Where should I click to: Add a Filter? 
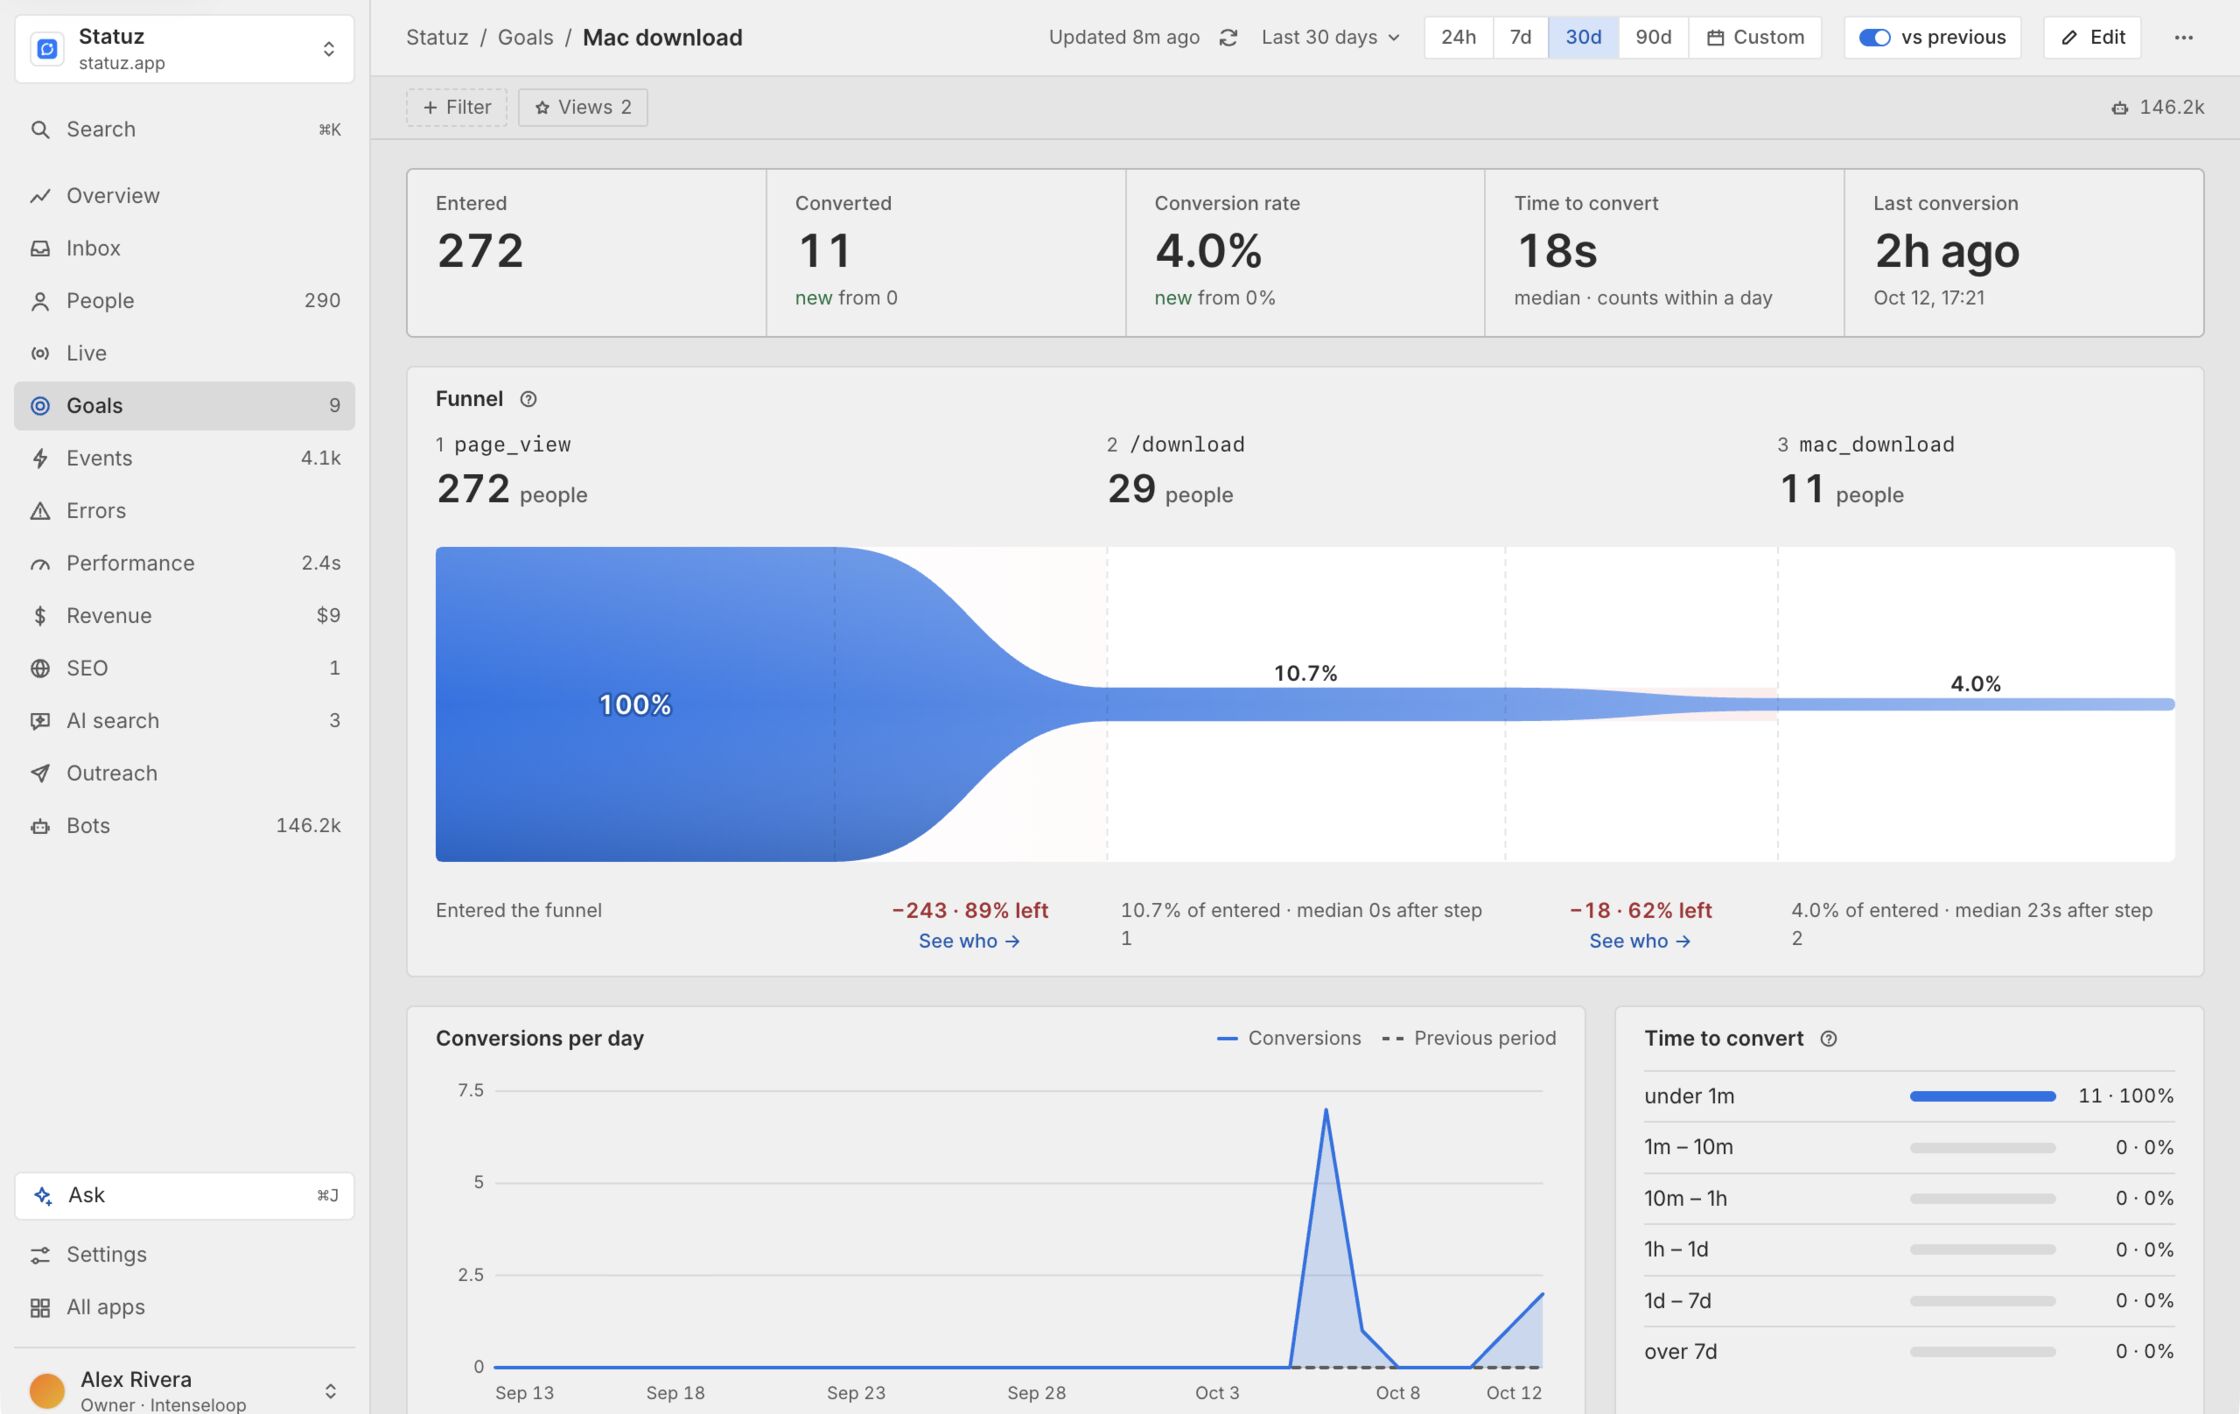tap(457, 107)
